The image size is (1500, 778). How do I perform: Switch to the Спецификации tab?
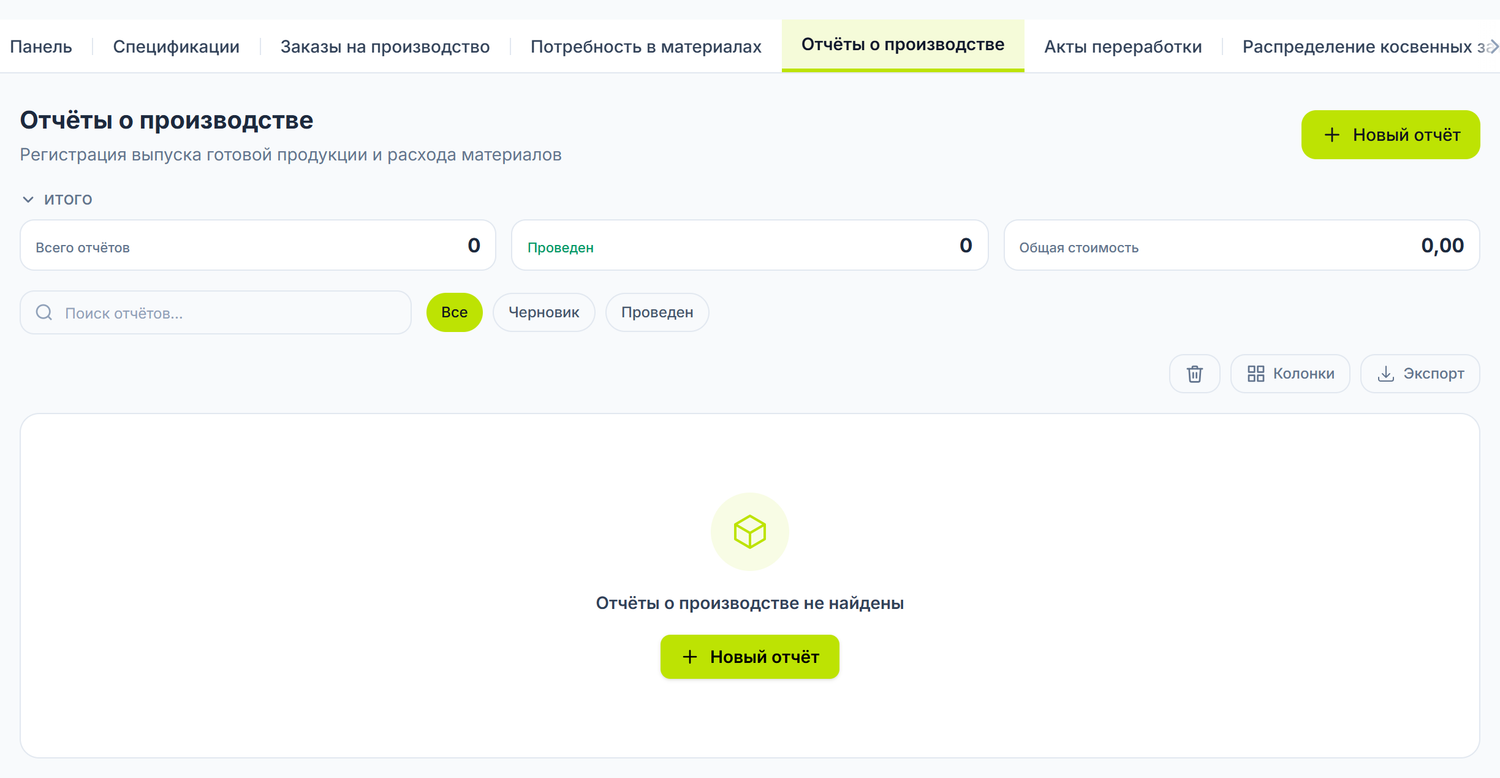coord(176,47)
